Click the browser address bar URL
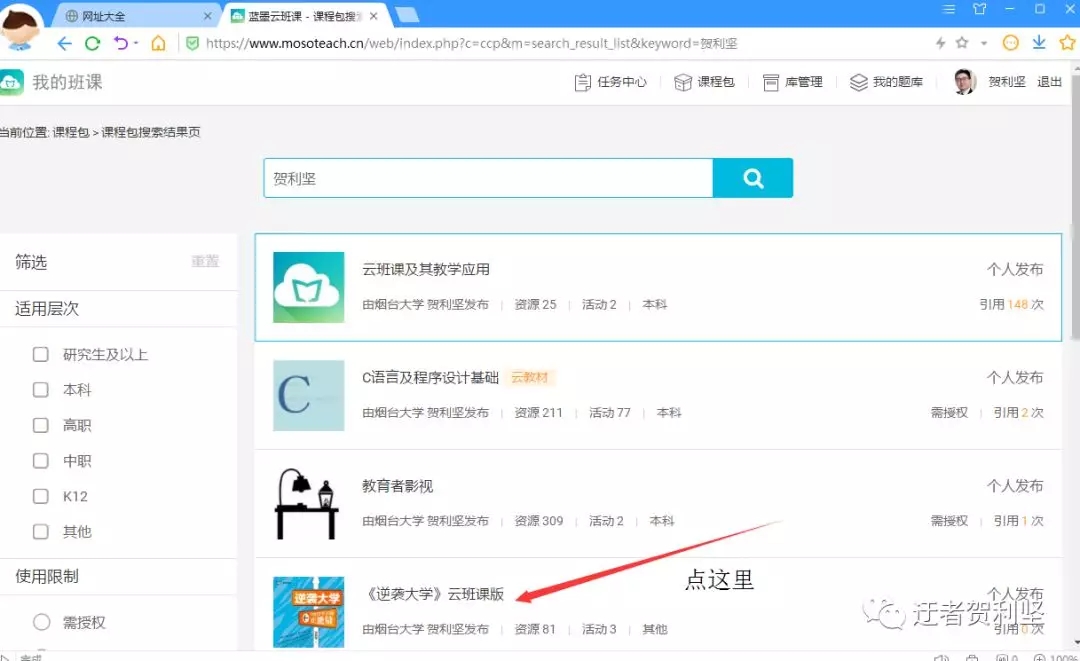Image resolution: width=1080 pixels, height=661 pixels. click(x=471, y=43)
